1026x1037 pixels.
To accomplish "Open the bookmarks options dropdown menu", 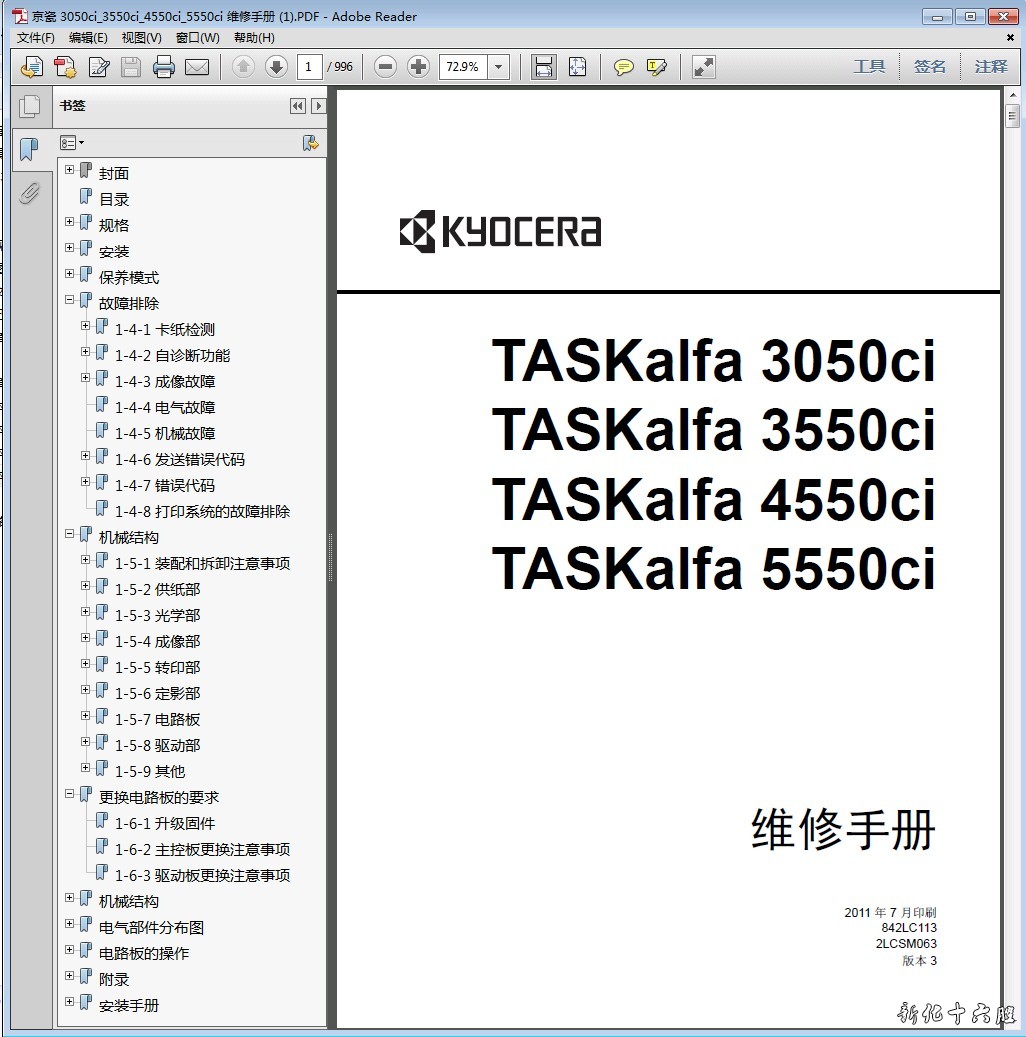I will [x=71, y=143].
